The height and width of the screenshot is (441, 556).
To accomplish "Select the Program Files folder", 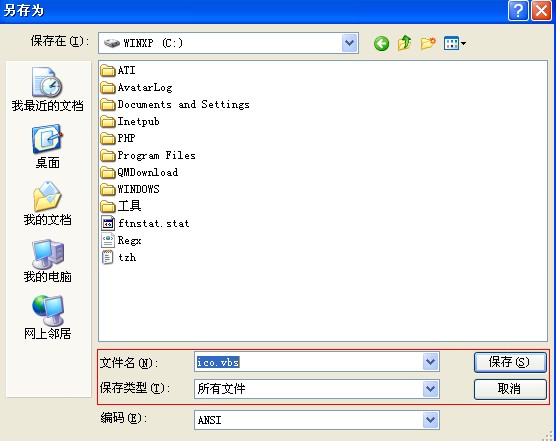I will click(148, 155).
